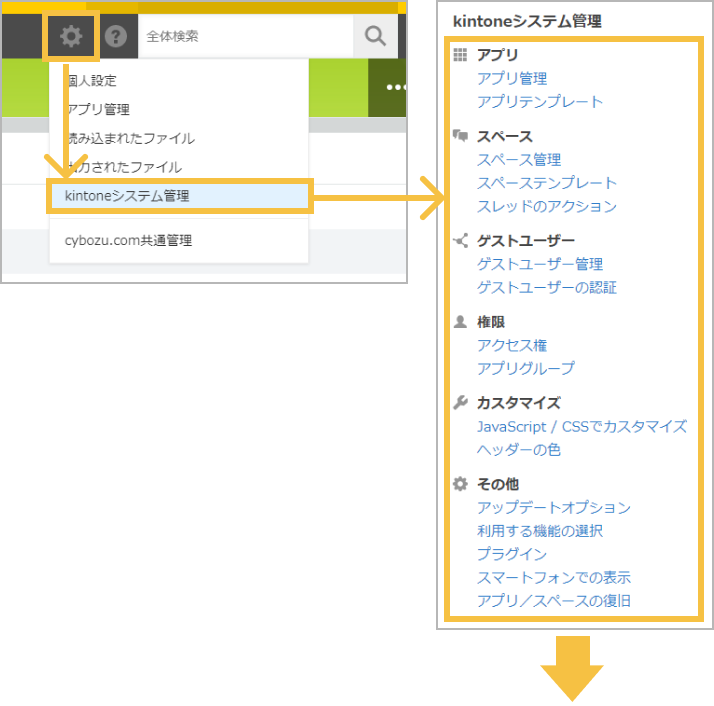Screen dimensions: 714x706
Task: Click the その他 section heading
Action: pyautogui.click(x=498, y=484)
